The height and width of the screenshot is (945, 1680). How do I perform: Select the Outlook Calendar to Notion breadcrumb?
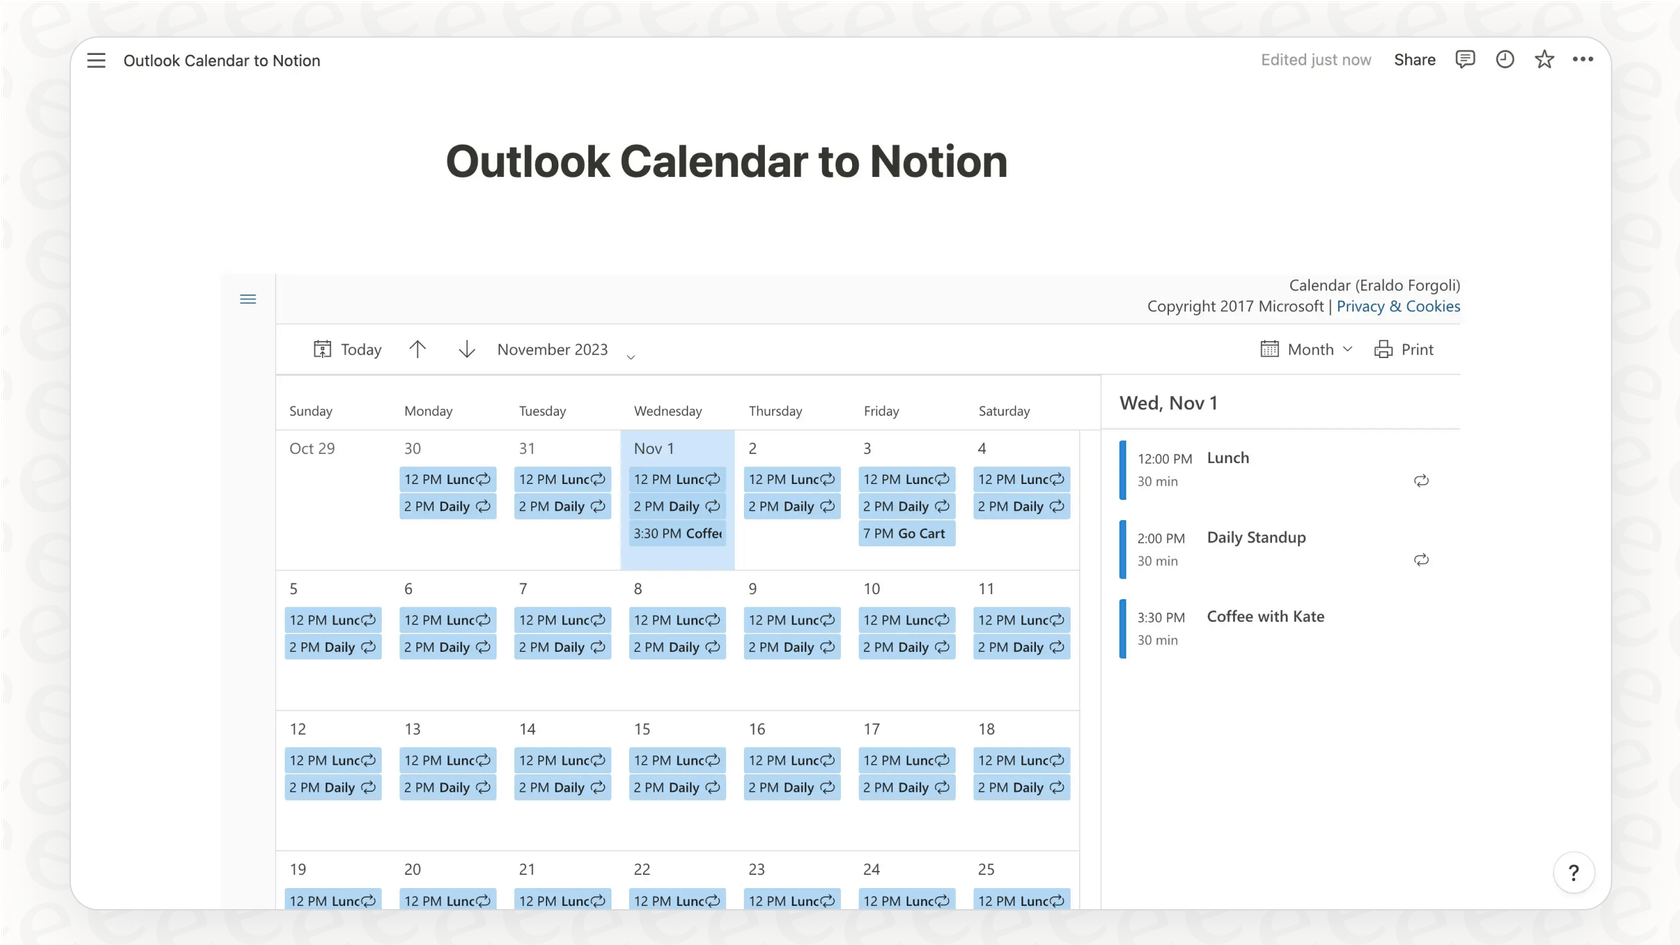221,60
